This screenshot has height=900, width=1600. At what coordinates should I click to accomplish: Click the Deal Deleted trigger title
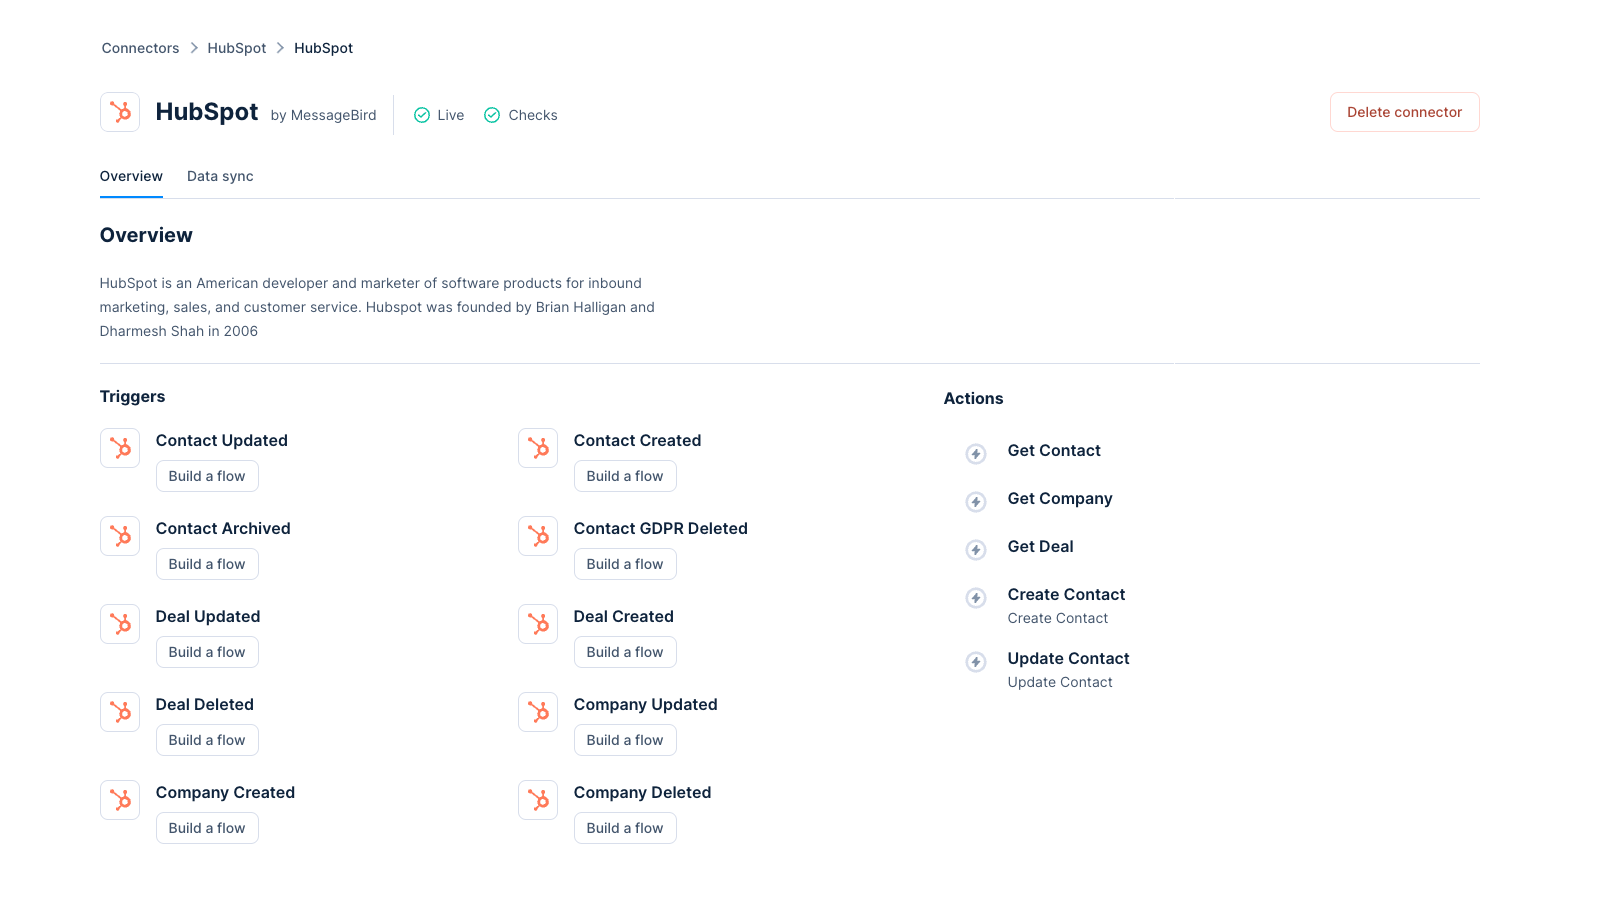tap(205, 705)
